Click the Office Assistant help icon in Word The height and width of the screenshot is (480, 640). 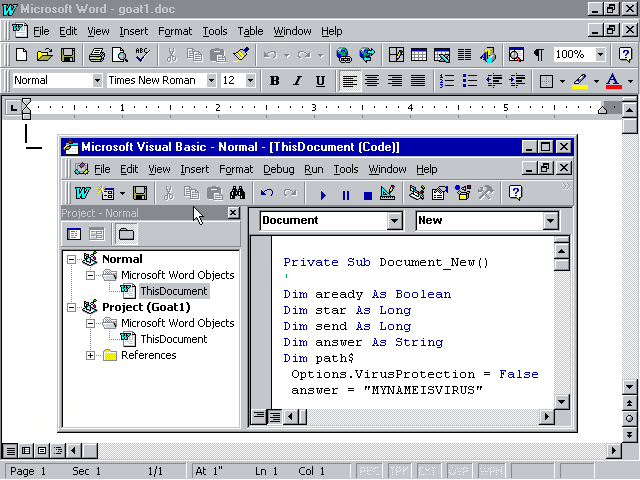click(625, 54)
